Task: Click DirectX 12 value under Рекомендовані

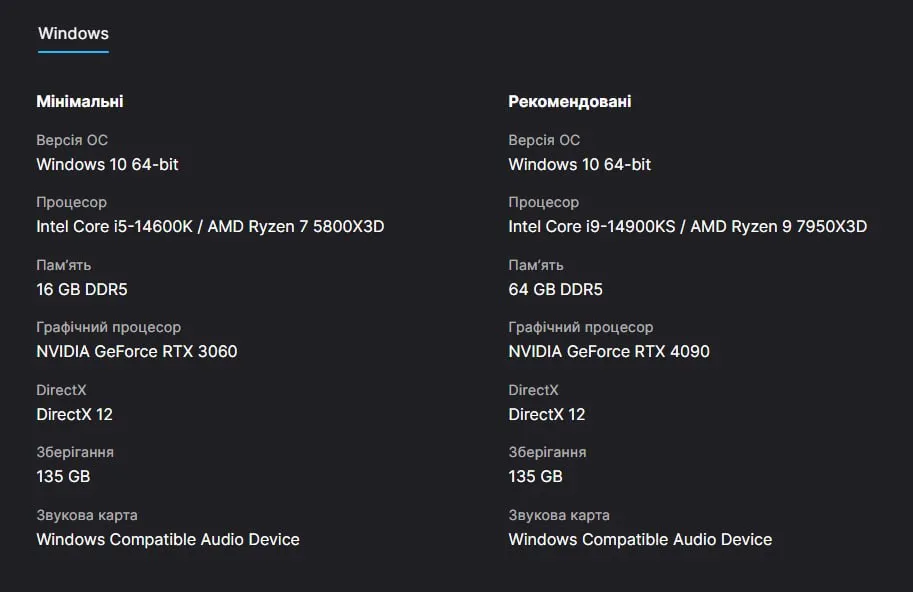Action: (547, 414)
